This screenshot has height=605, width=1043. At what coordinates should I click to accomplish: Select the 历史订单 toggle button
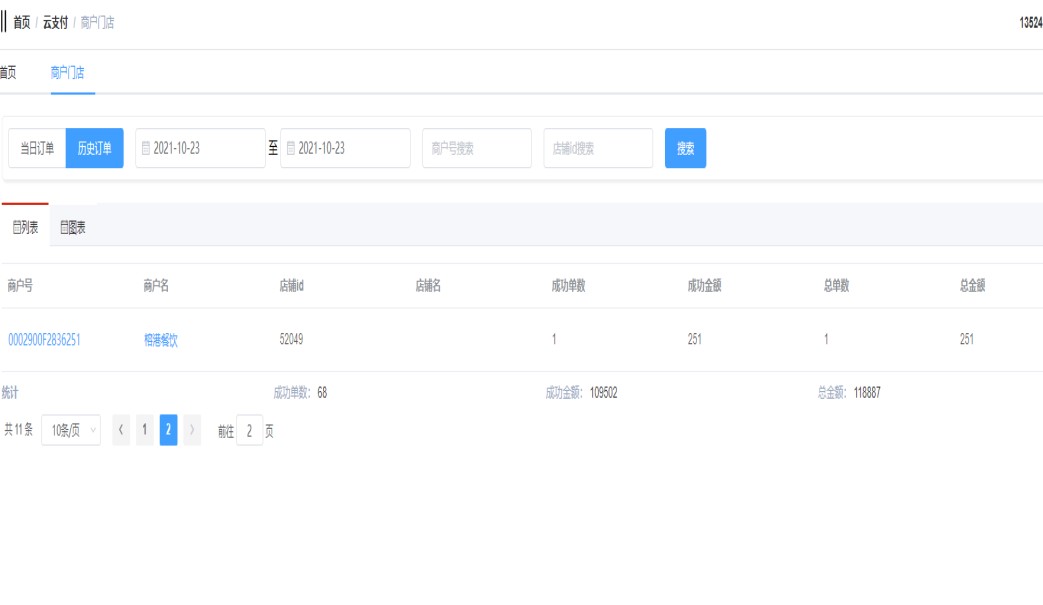tap(95, 148)
